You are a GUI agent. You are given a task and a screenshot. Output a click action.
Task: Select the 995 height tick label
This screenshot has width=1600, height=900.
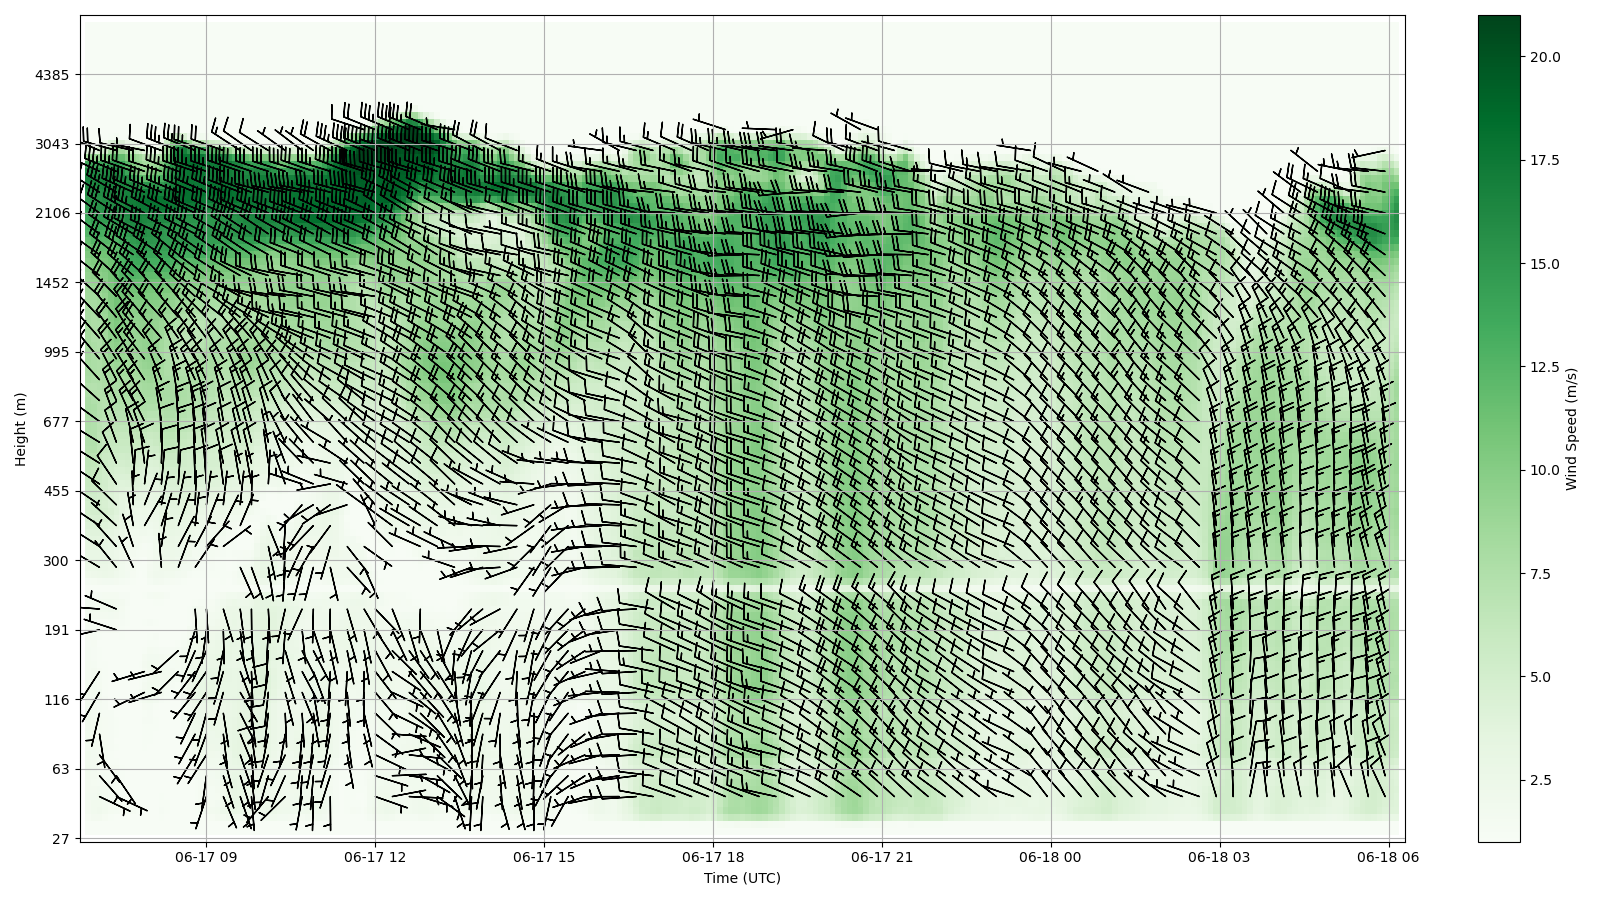pyautogui.click(x=55, y=352)
